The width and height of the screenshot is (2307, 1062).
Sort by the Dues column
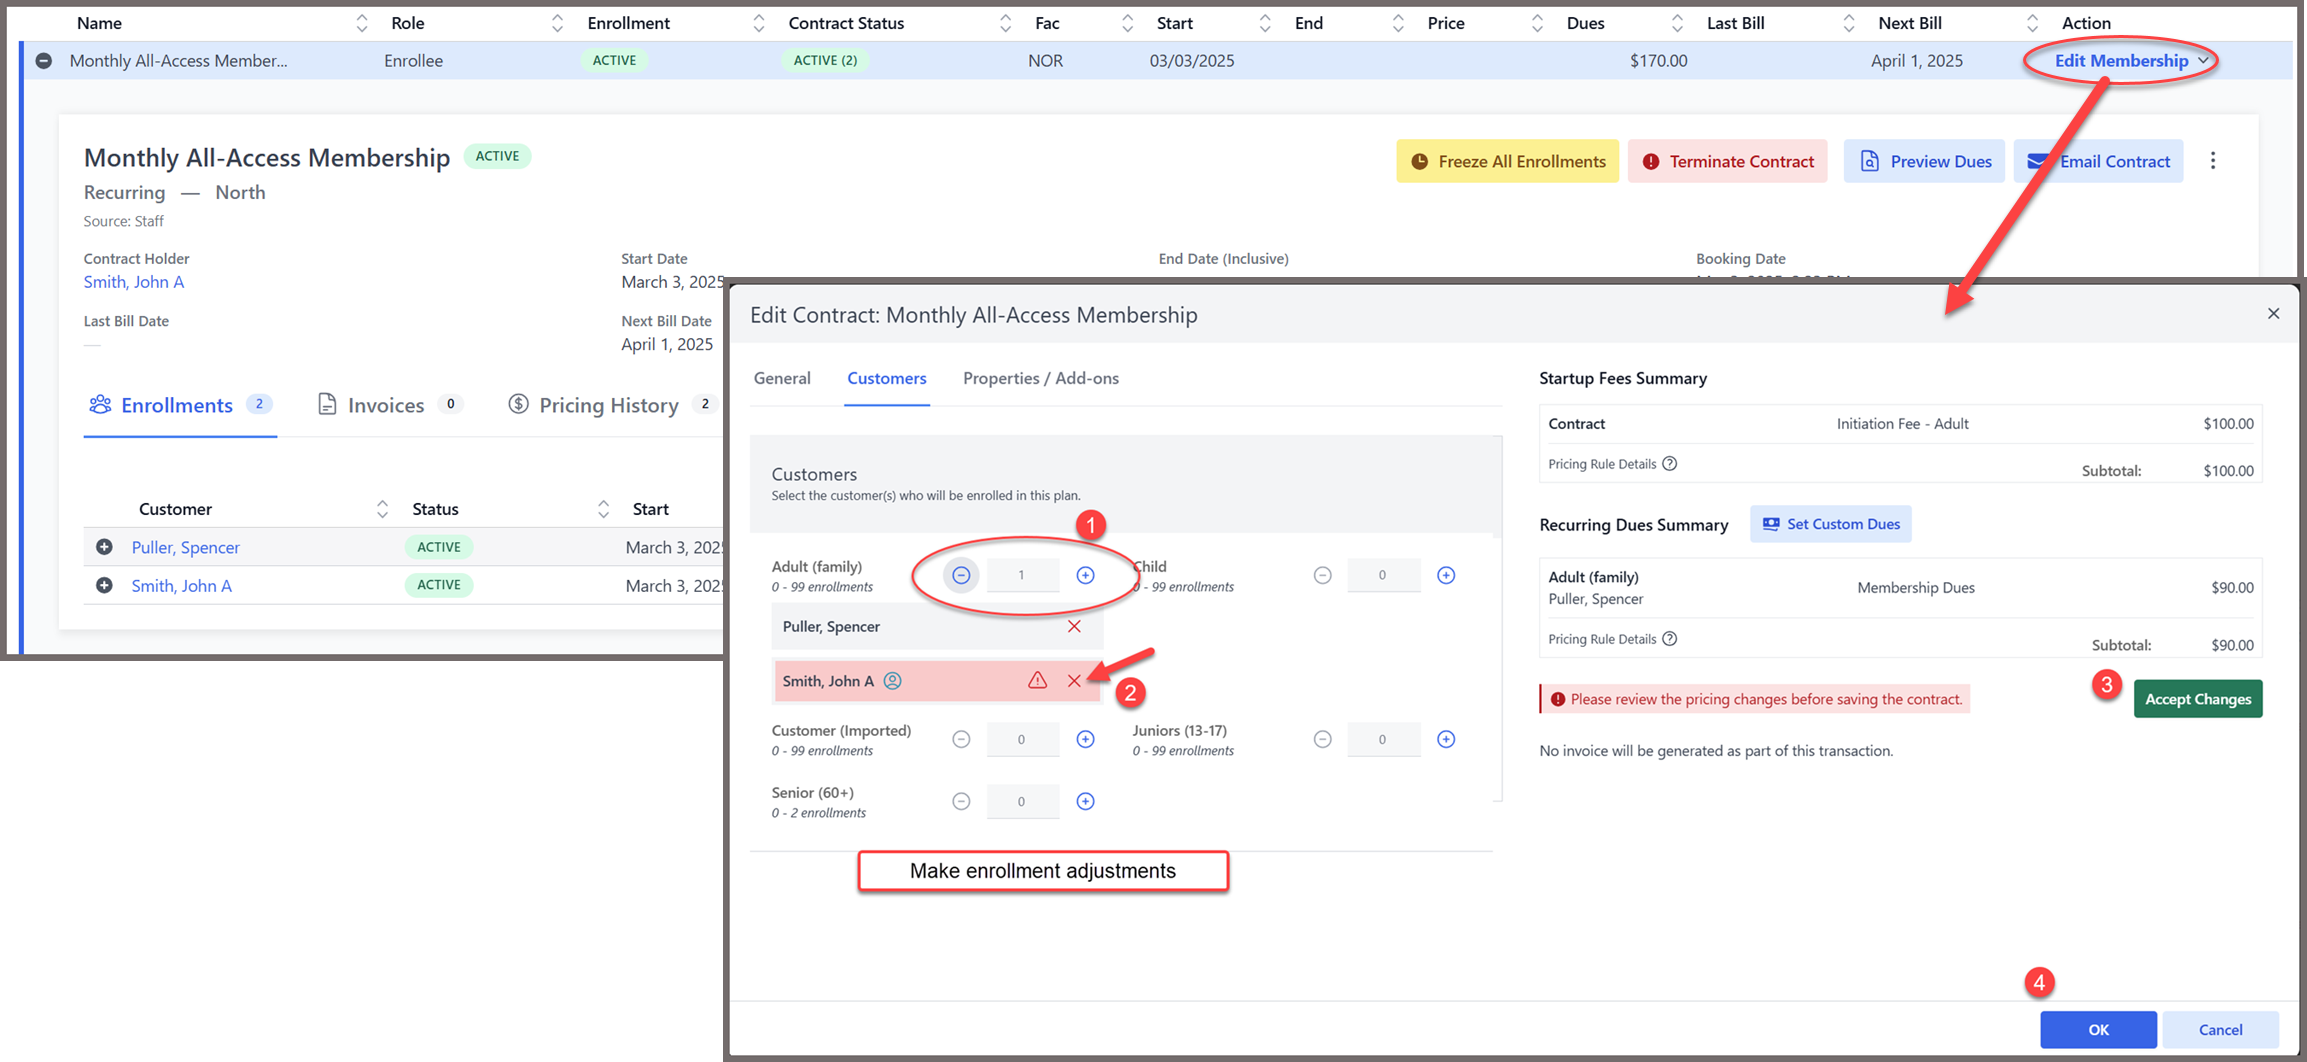[1677, 23]
